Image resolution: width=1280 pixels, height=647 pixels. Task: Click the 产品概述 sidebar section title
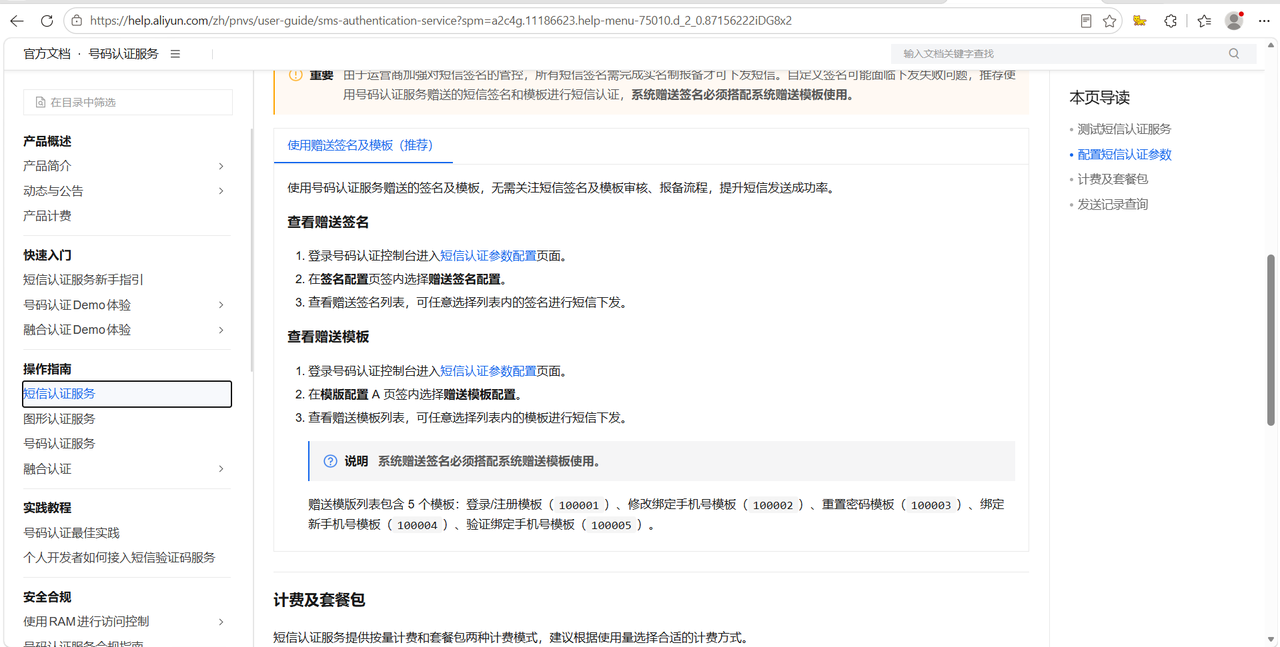pyautogui.click(x=47, y=141)
